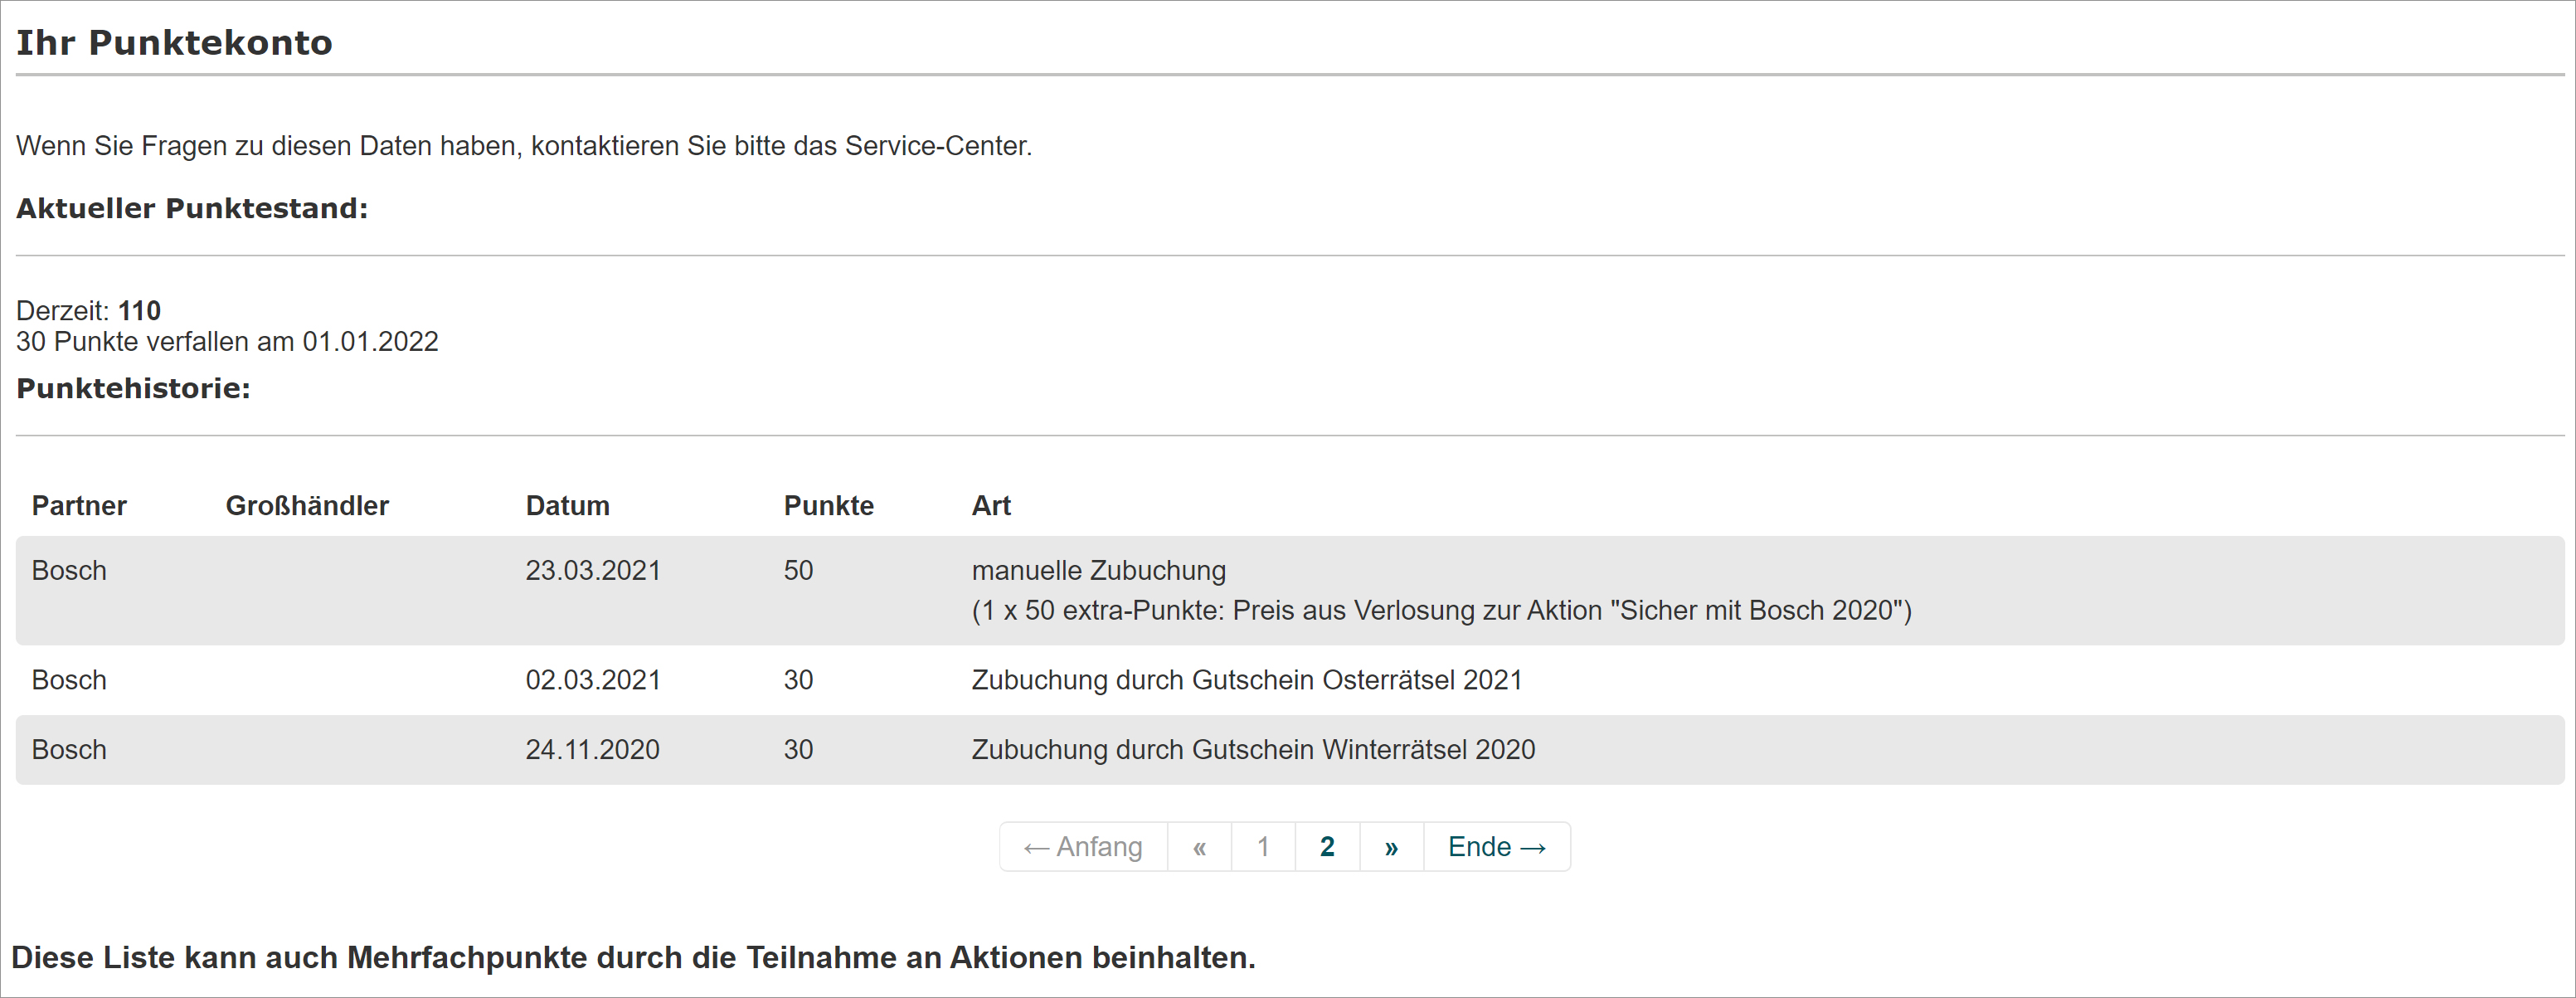Click the text 'manuelle Zubuchung'
Image resolution: width=2576 pixels, height=998 pixels.
click(x=1098, y=570)
